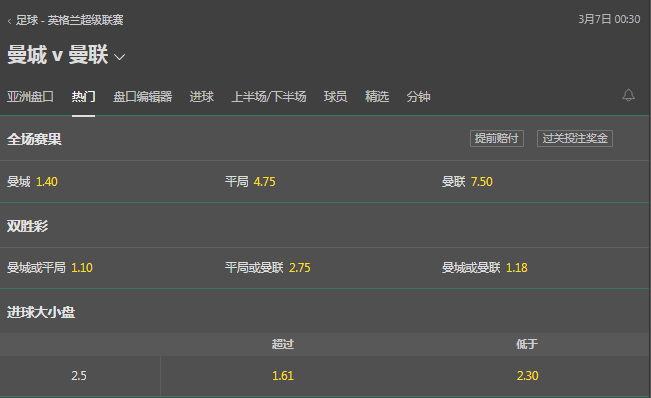Open the 进球 tab
The image size is (651, 398).
click(201, 97)
